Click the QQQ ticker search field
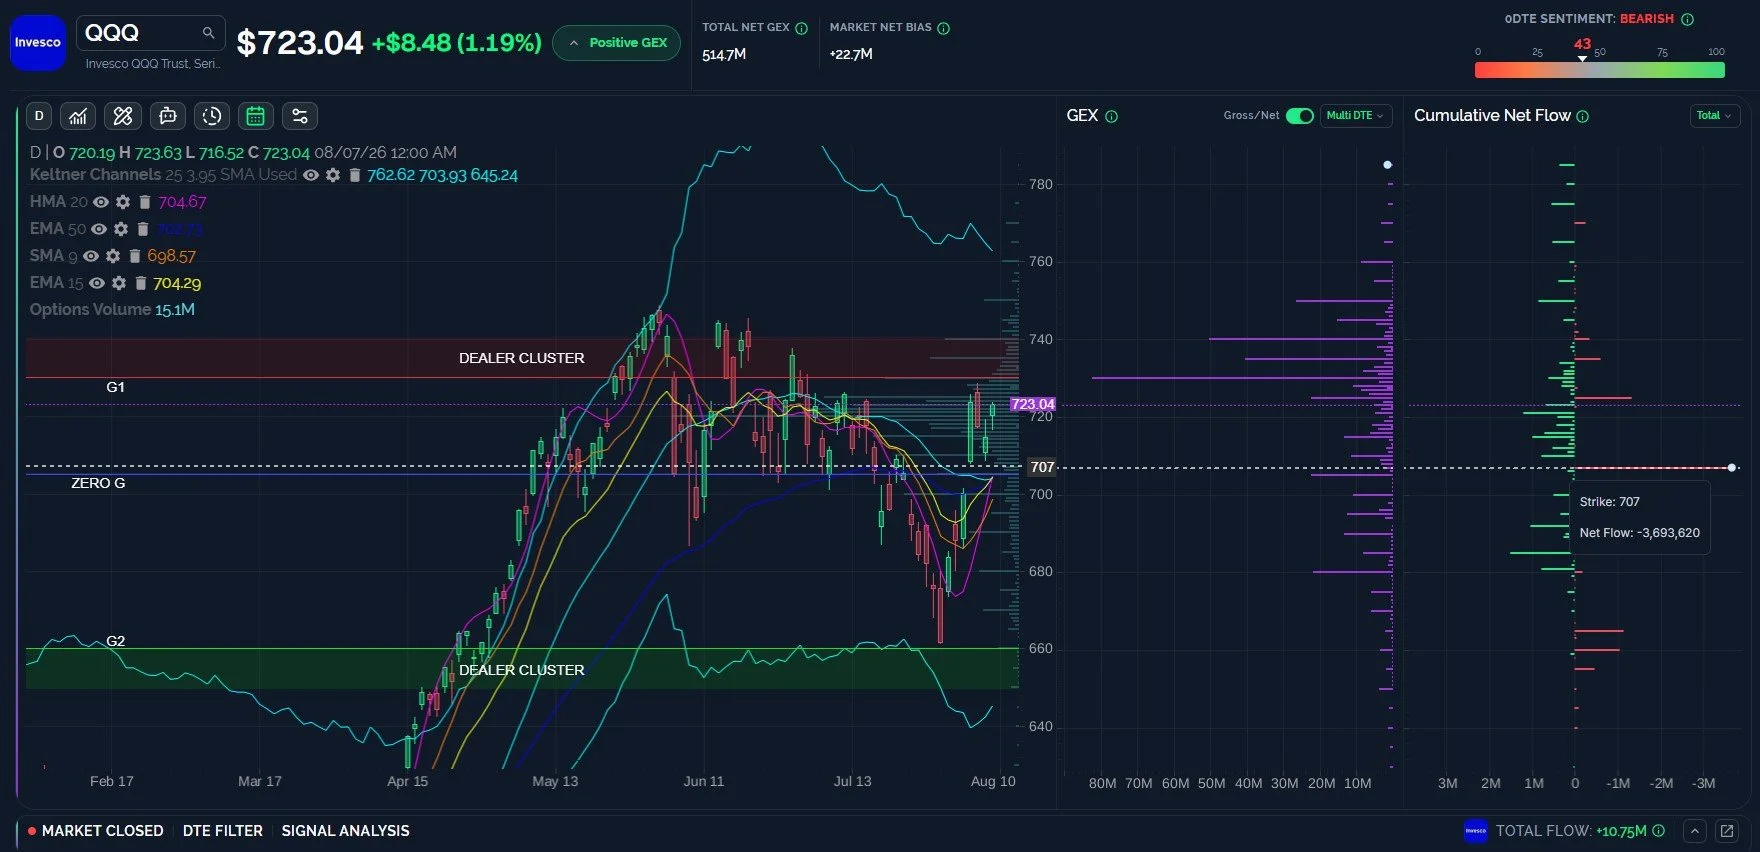 pos(150,33)
